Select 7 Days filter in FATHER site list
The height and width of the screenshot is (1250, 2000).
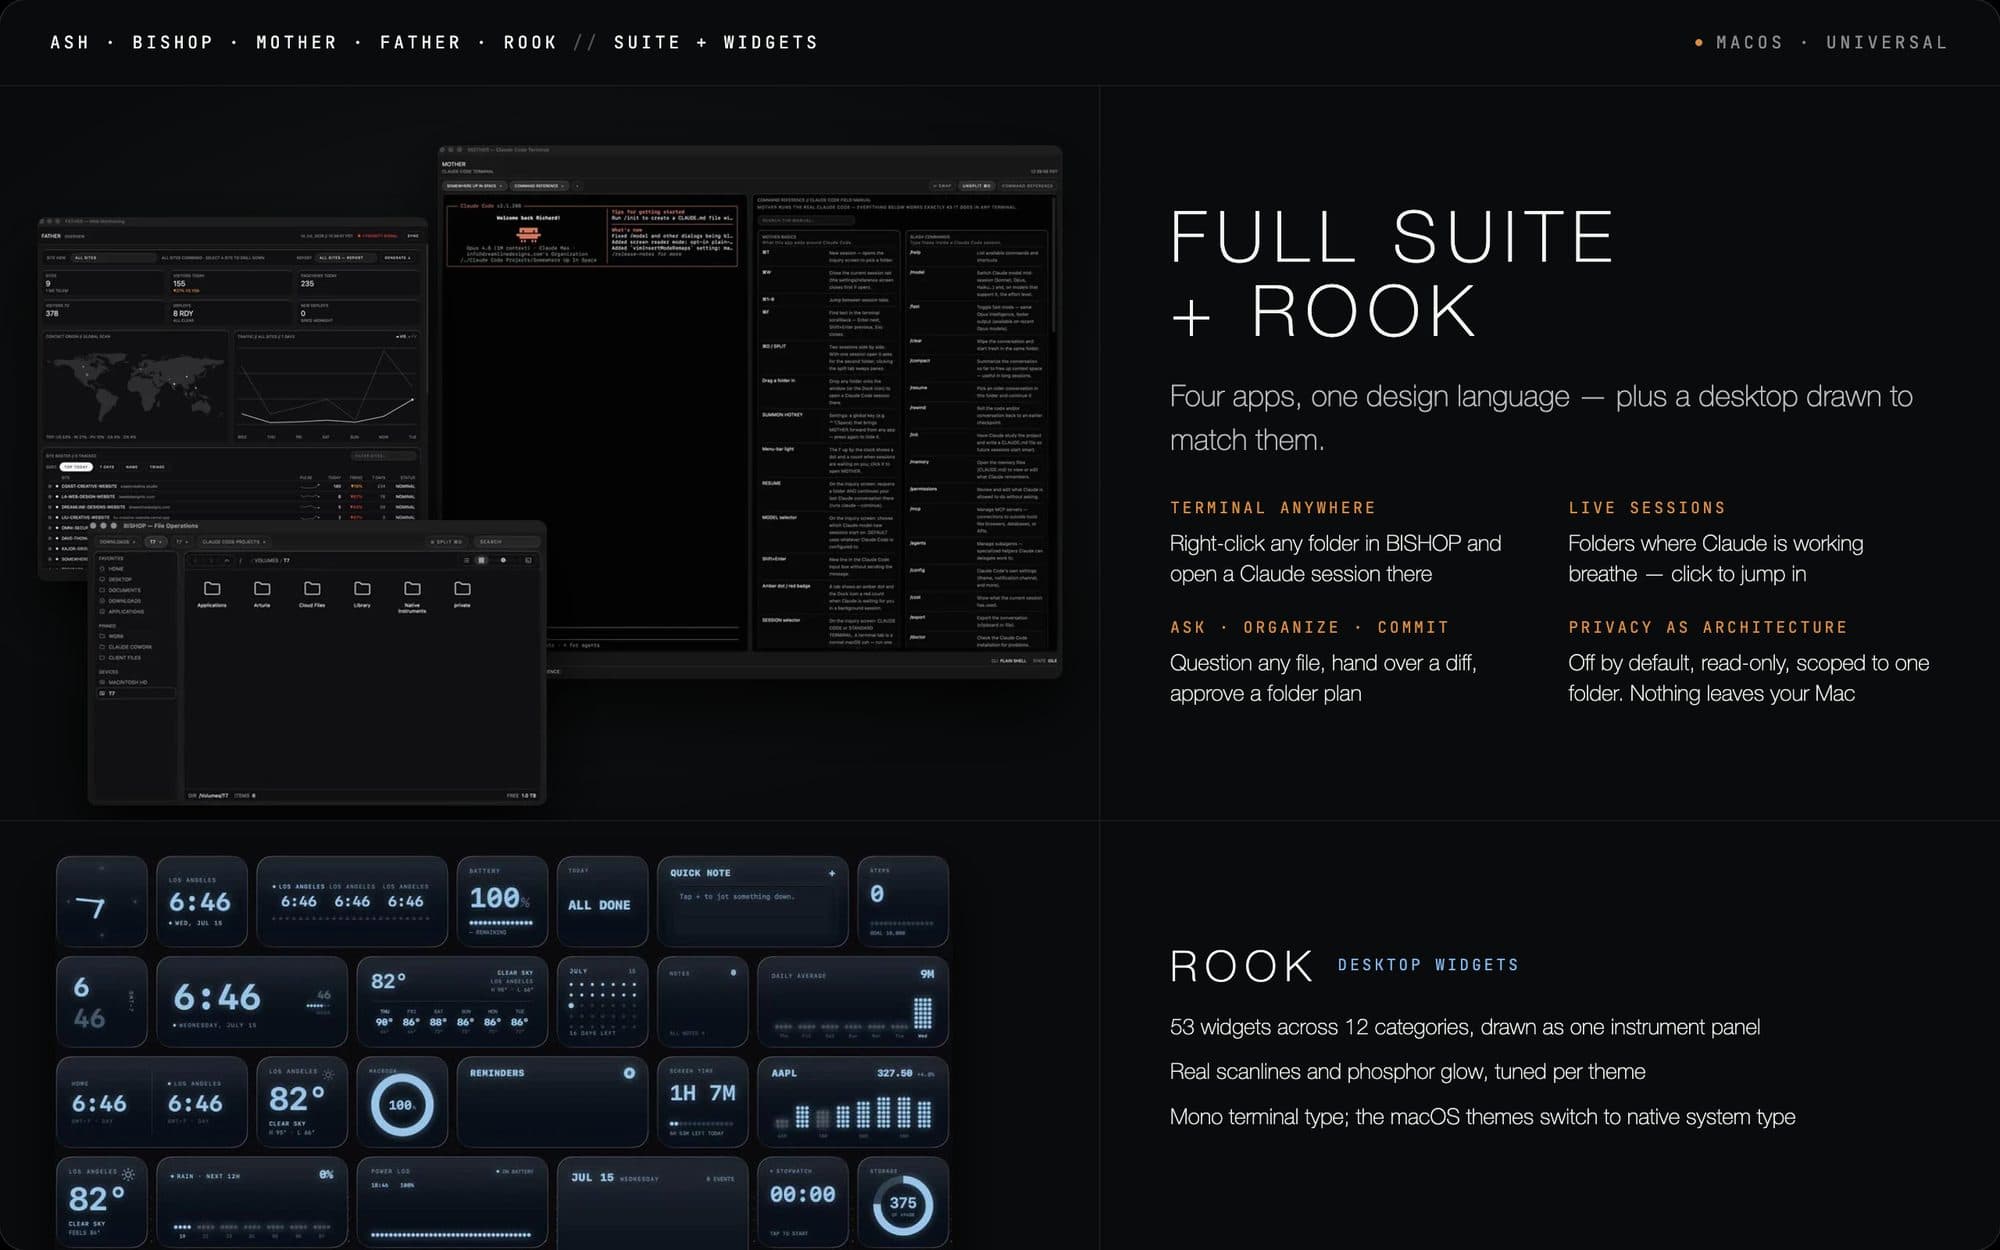107,467
